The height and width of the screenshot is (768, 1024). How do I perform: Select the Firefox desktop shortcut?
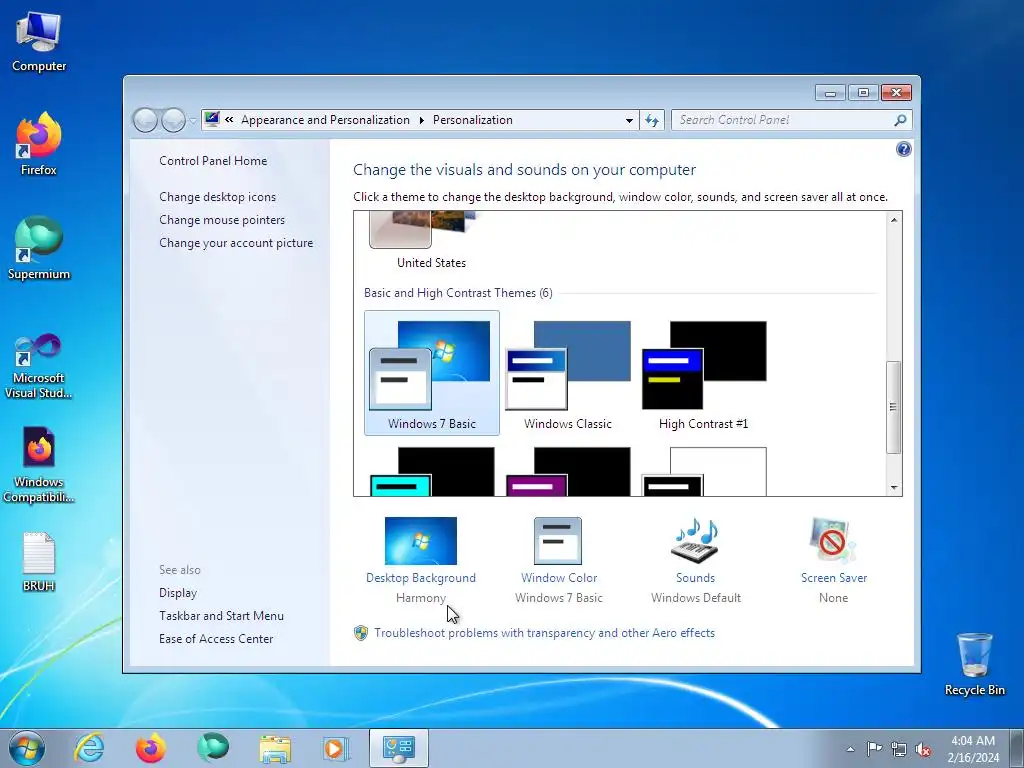39,144
